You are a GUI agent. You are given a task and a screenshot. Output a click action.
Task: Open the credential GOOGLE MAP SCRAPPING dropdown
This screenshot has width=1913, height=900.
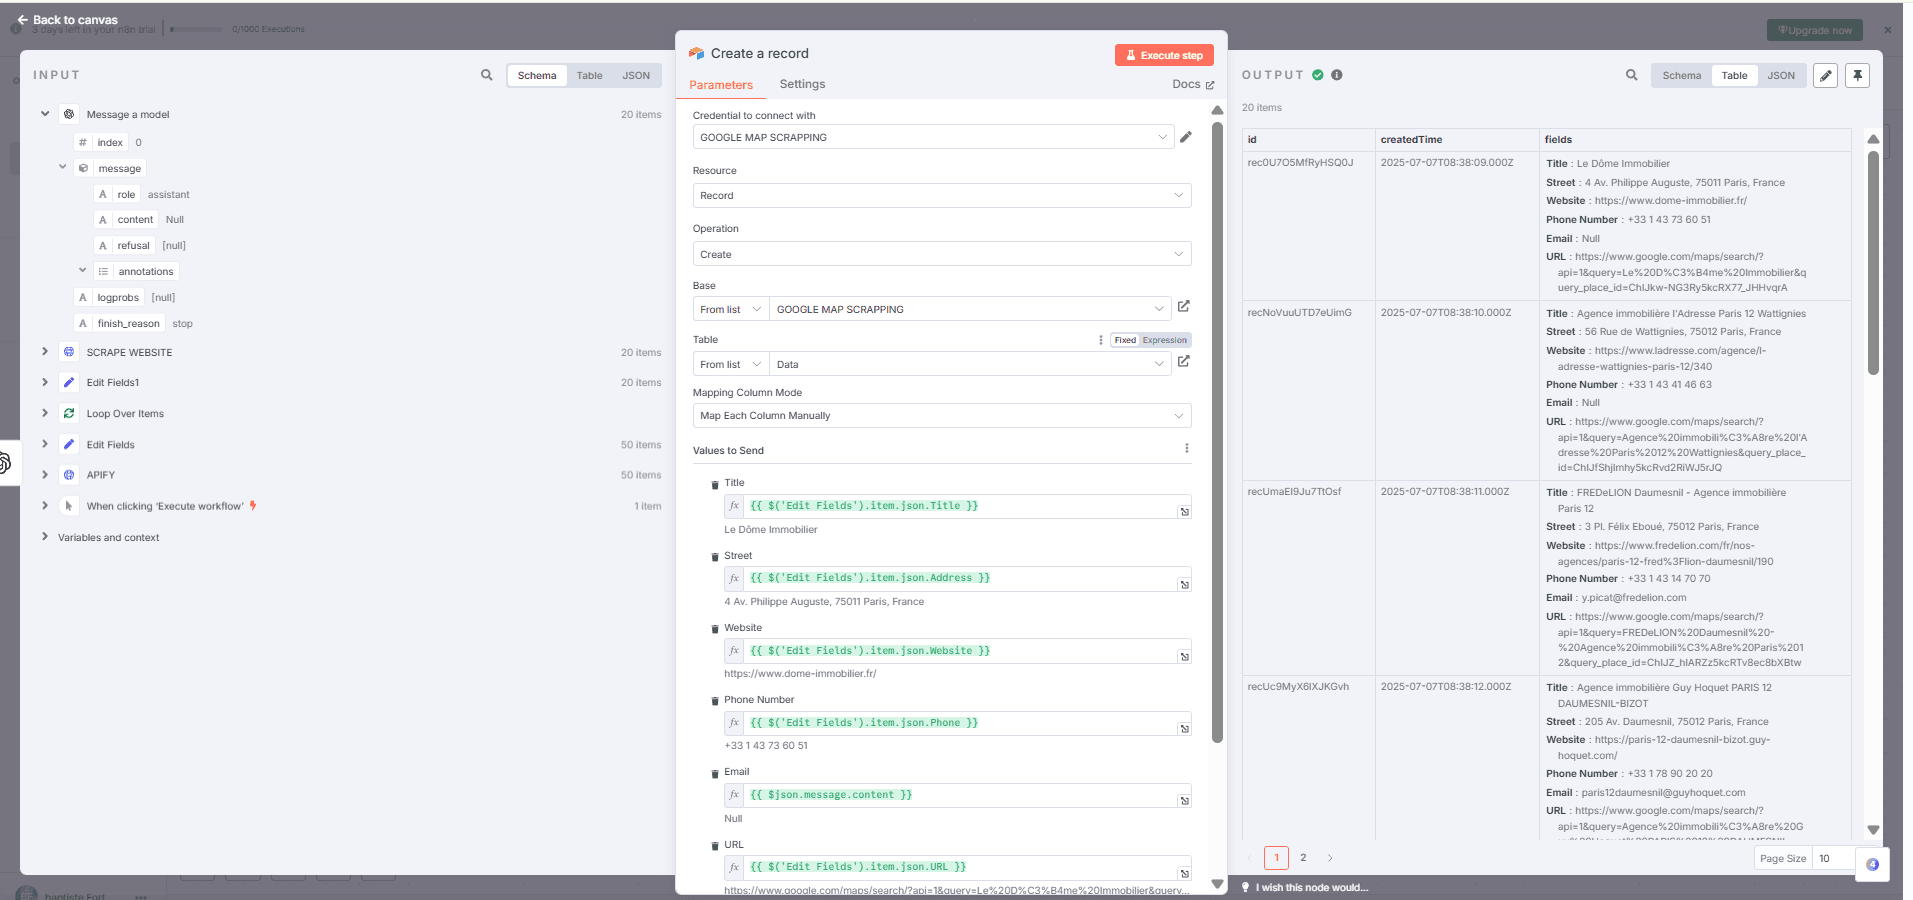point(933,137)
